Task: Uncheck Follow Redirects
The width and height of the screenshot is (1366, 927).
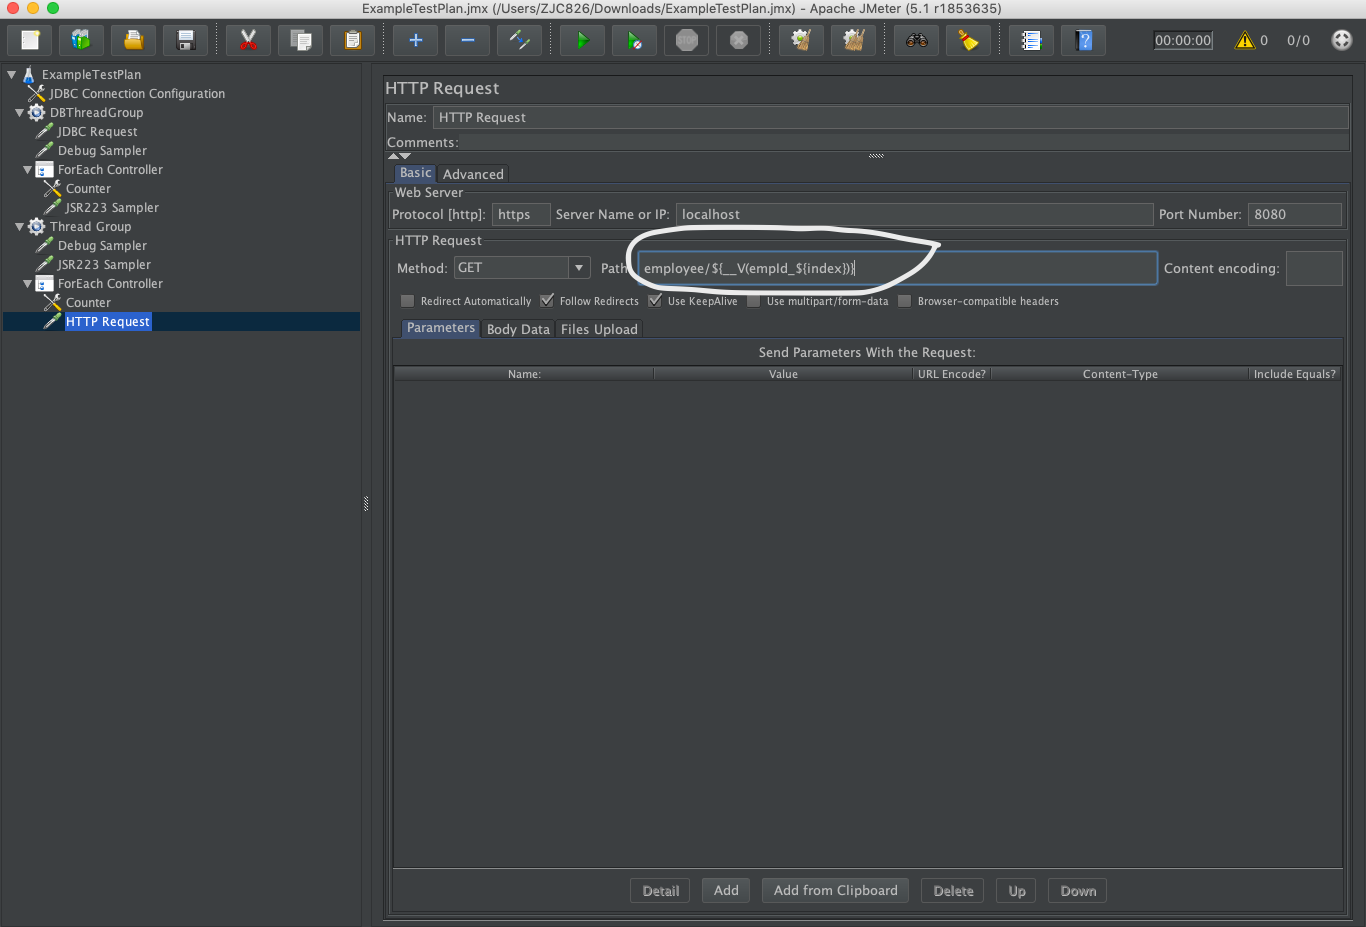Action: (x=547, y=301)
